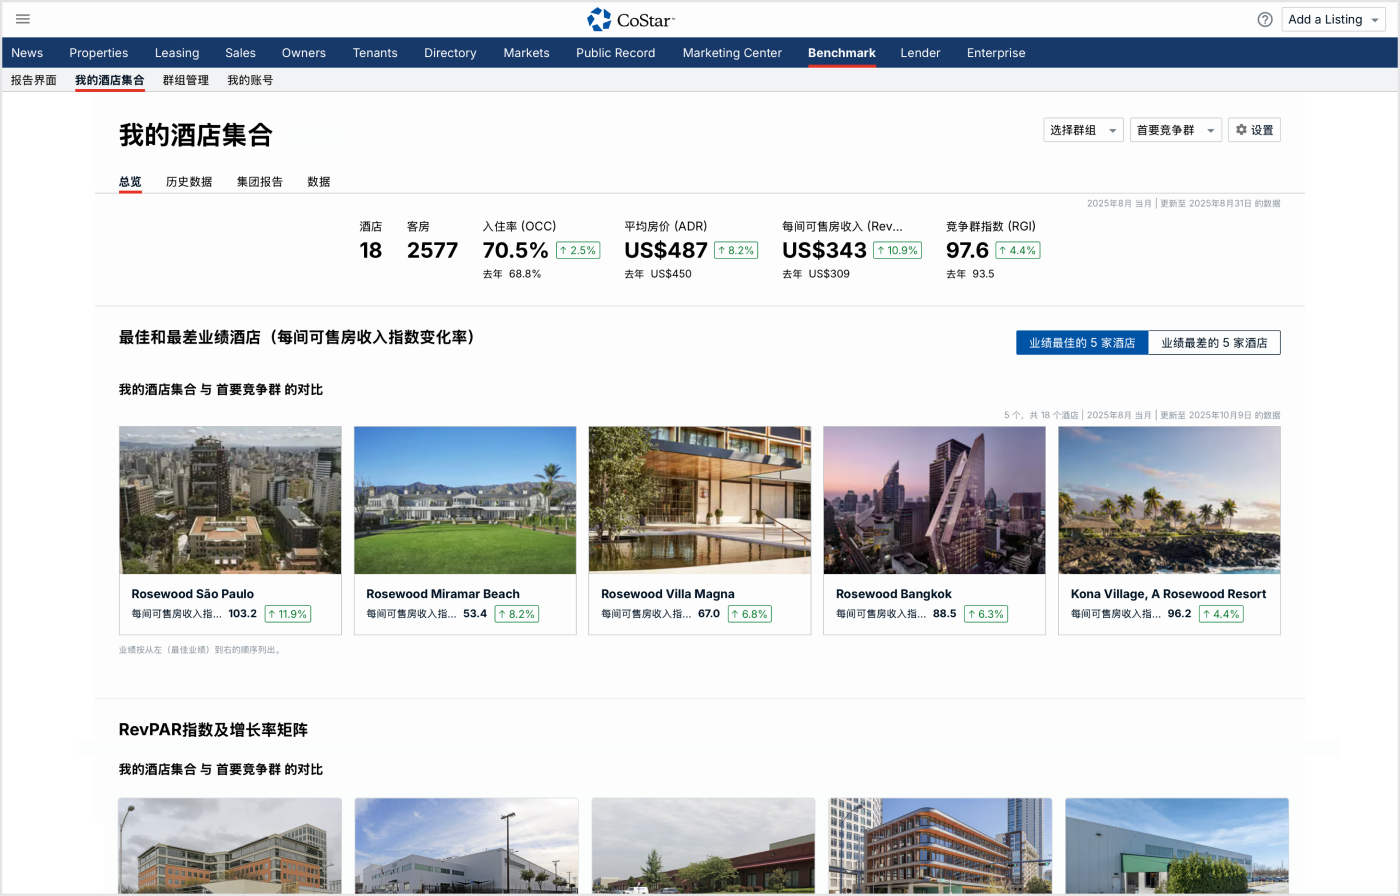Open the Rosewood Bangkok hotel link
Viewport: 1400px width, 896px height.
pyautogui.click(x=893, y=594)
